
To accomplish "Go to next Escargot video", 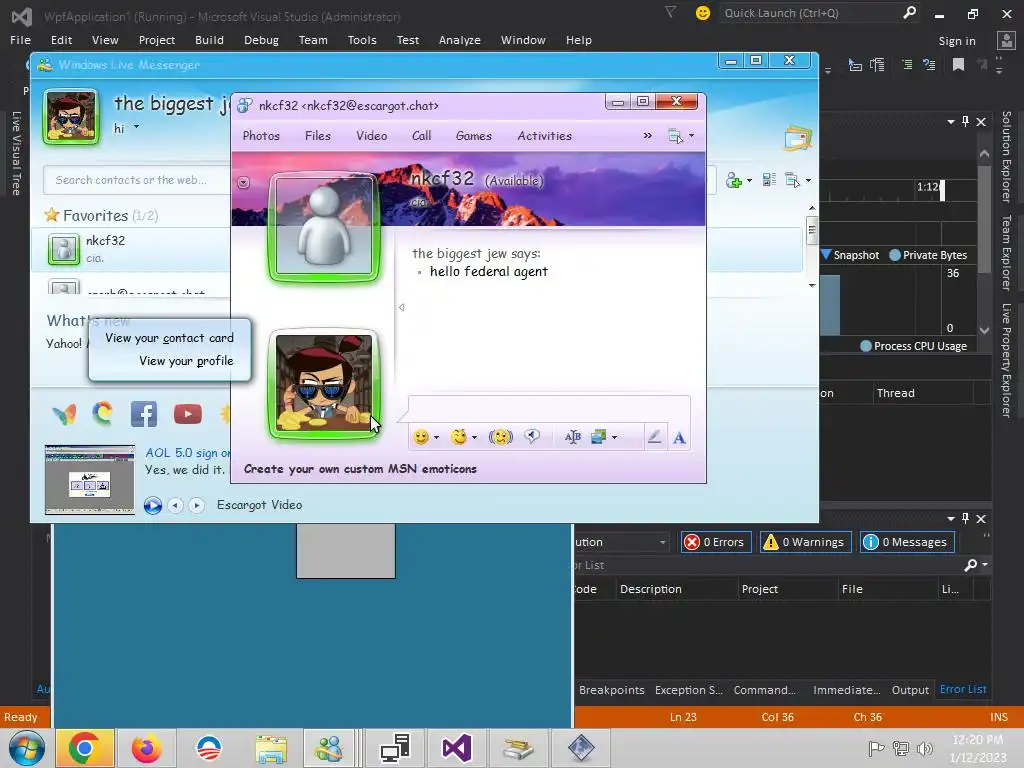I will coord(196,505).
